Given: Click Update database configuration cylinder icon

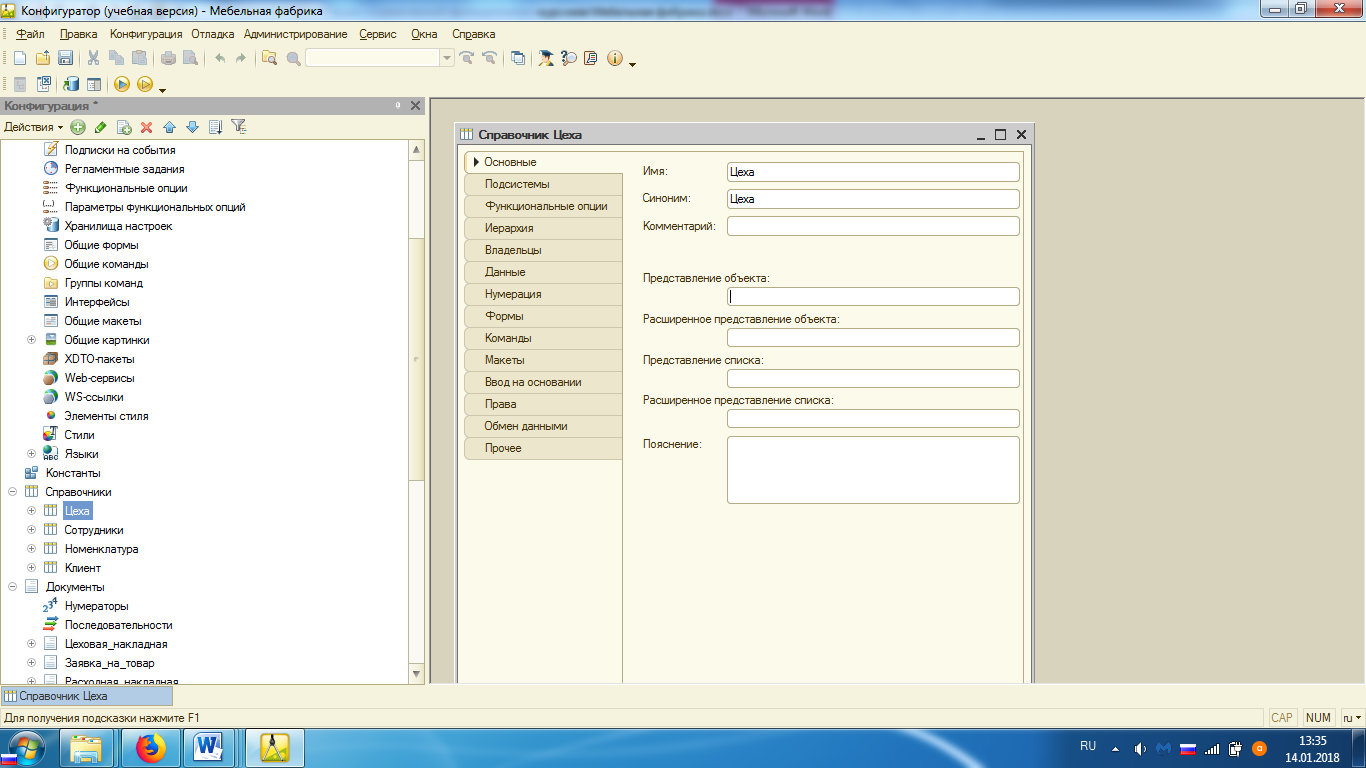Looking at the screenshot, I should point(71,84).
